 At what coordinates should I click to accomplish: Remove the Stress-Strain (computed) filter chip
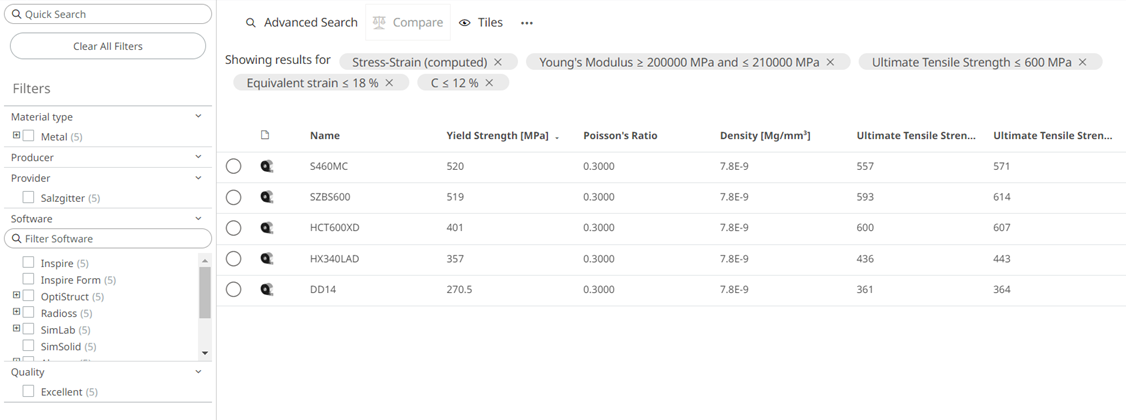[x=498, y=62]
